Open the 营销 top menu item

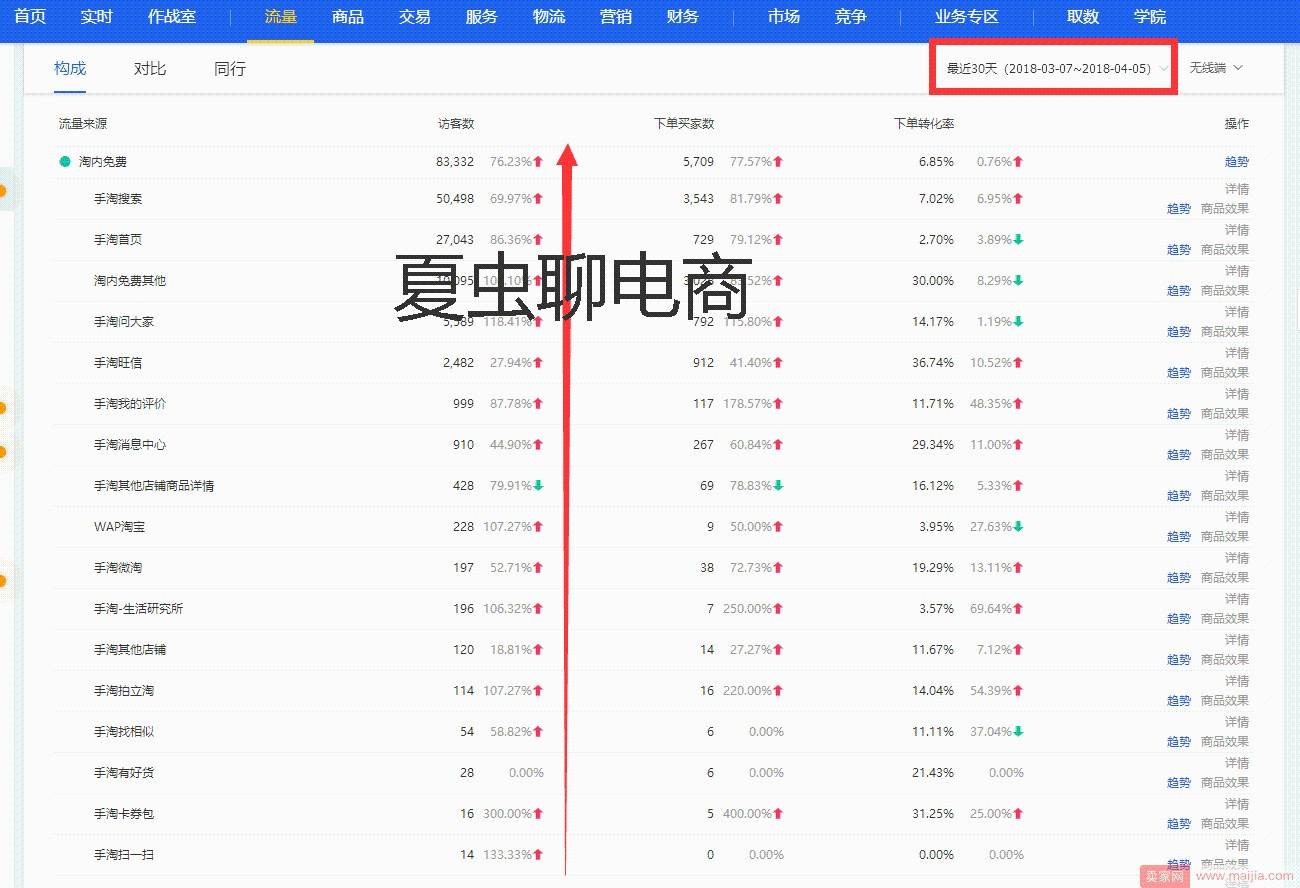616,17
